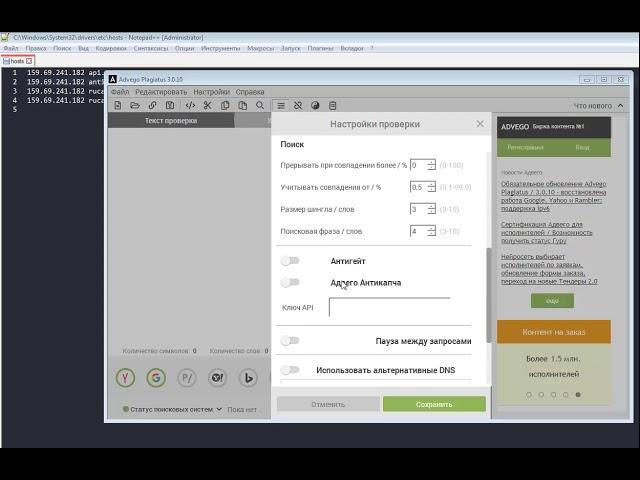640x480 pixels.
Task: Select the first carousel dot in banner
Action: (x=529, y=395)
